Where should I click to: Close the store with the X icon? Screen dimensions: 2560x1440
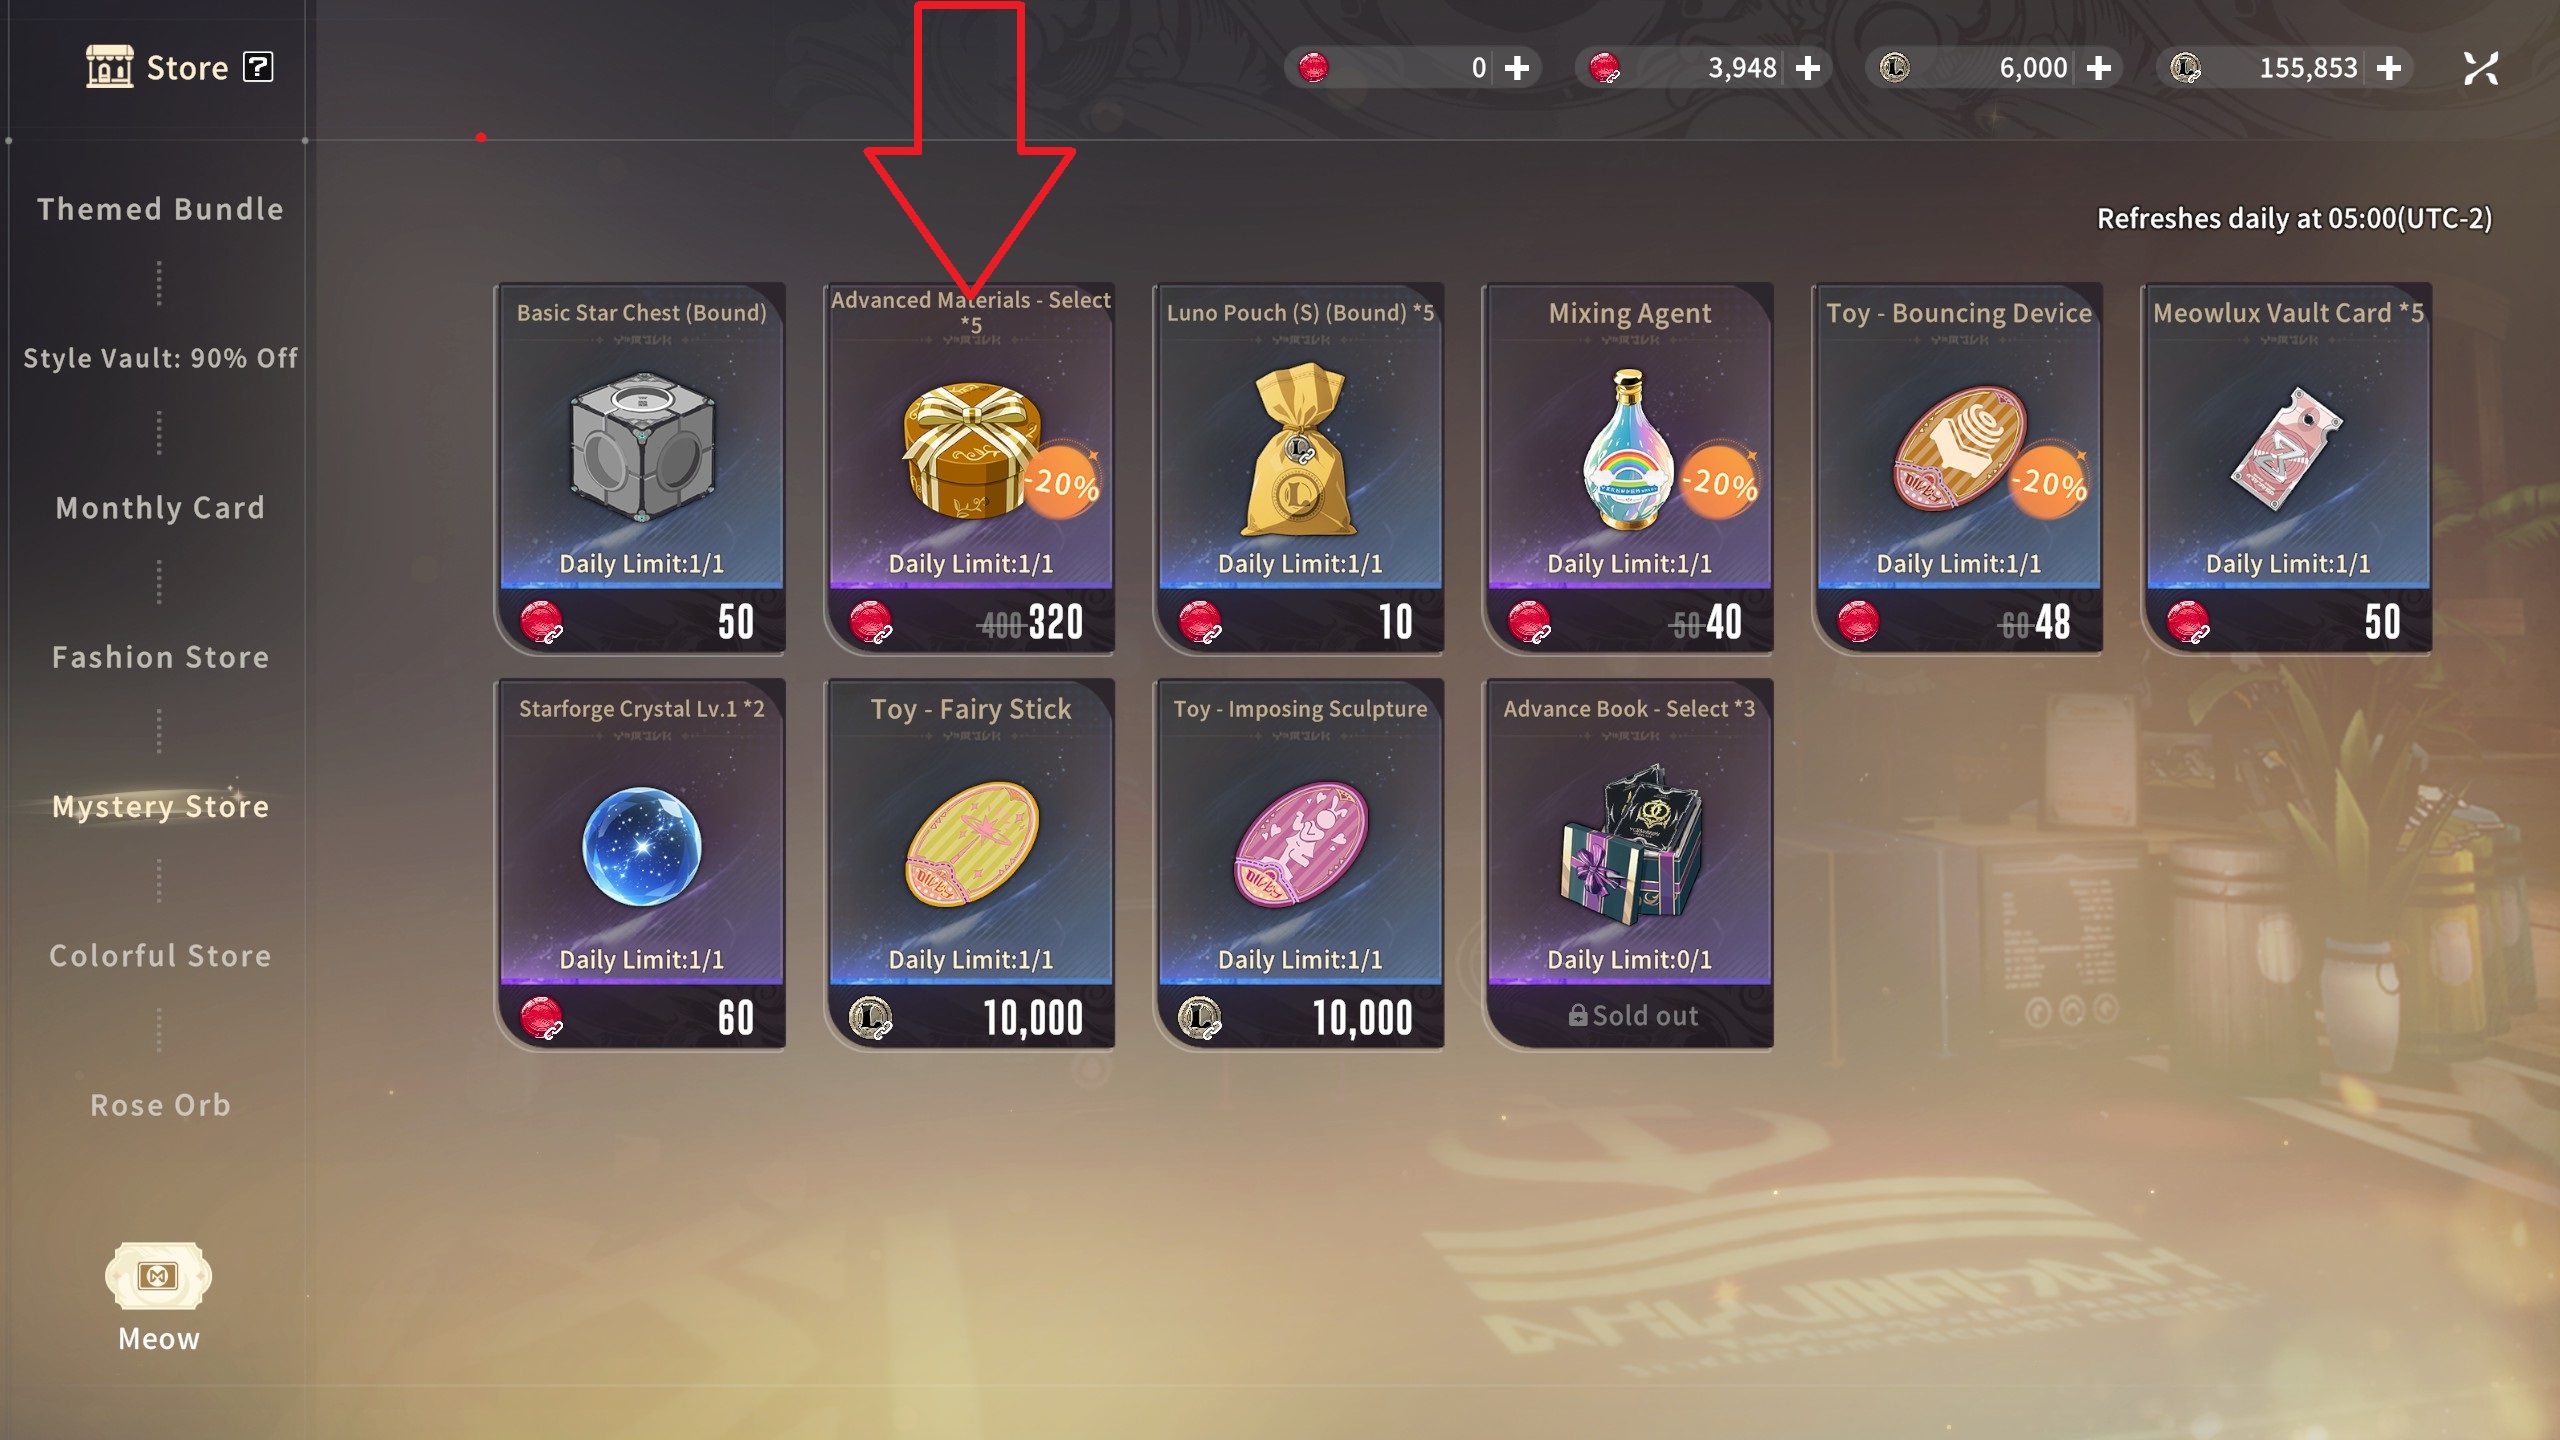pos(2481,68)
